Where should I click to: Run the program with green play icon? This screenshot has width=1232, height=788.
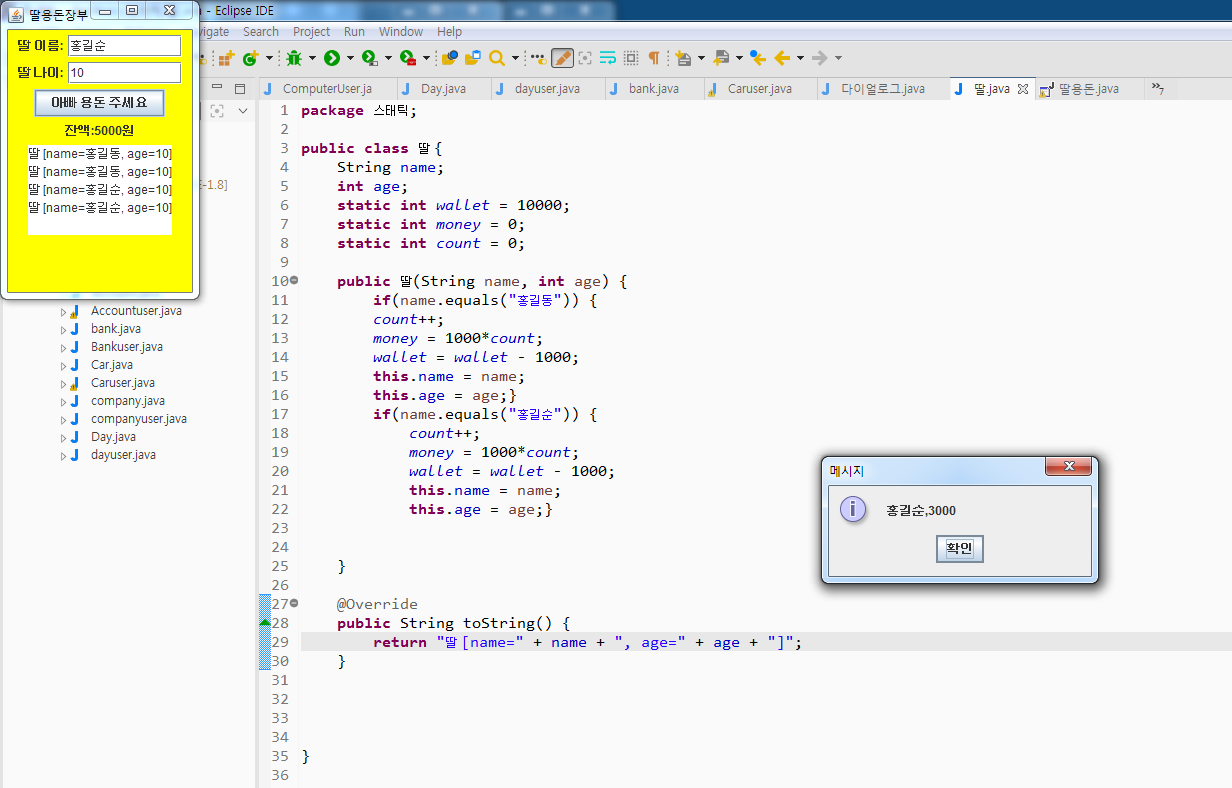[331, 58]
